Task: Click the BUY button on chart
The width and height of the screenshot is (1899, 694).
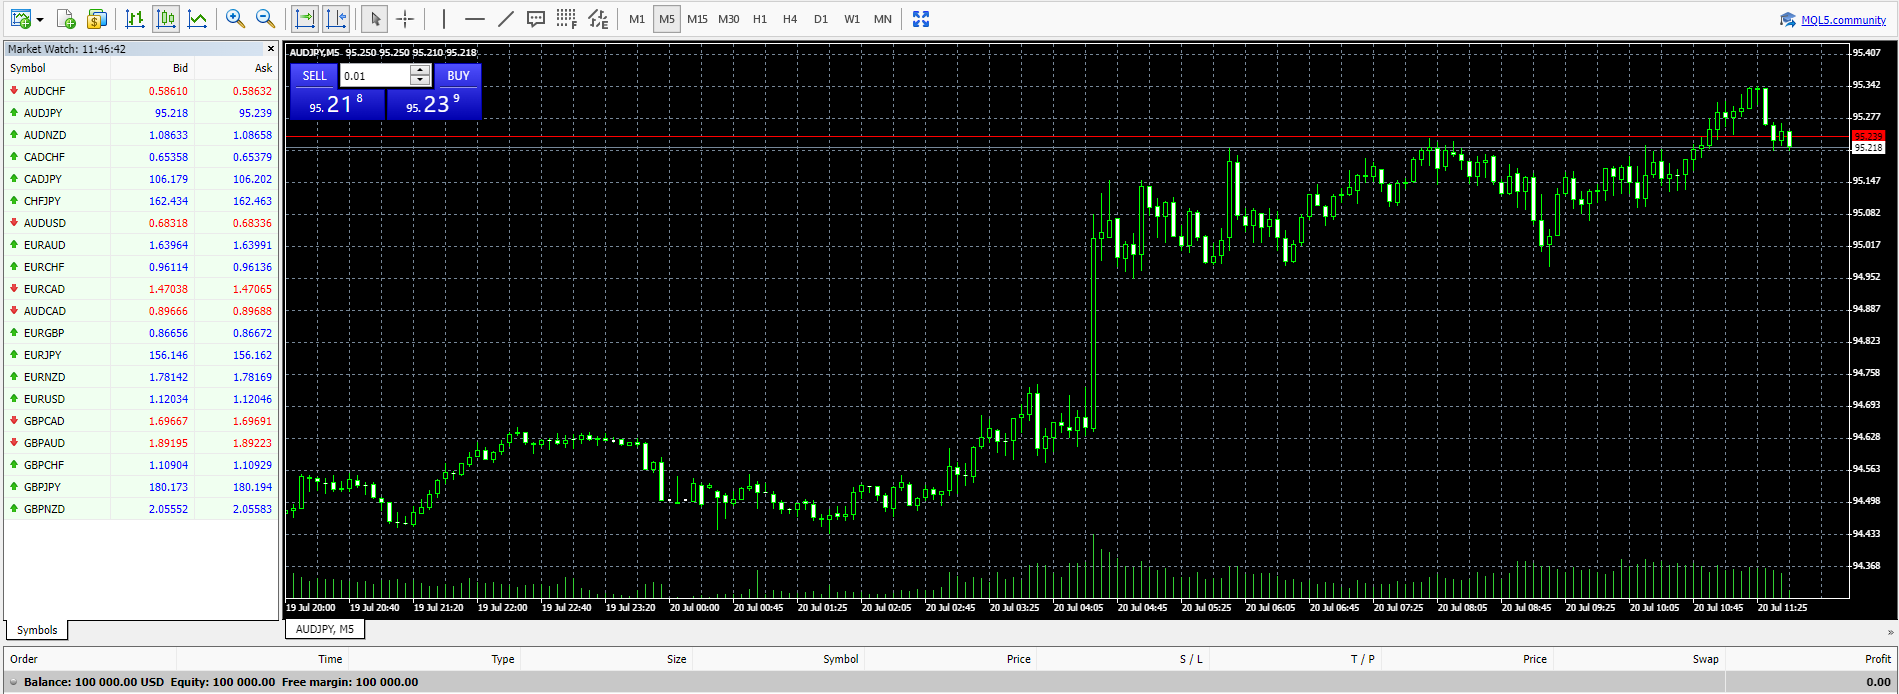Action: coord(458,76)
